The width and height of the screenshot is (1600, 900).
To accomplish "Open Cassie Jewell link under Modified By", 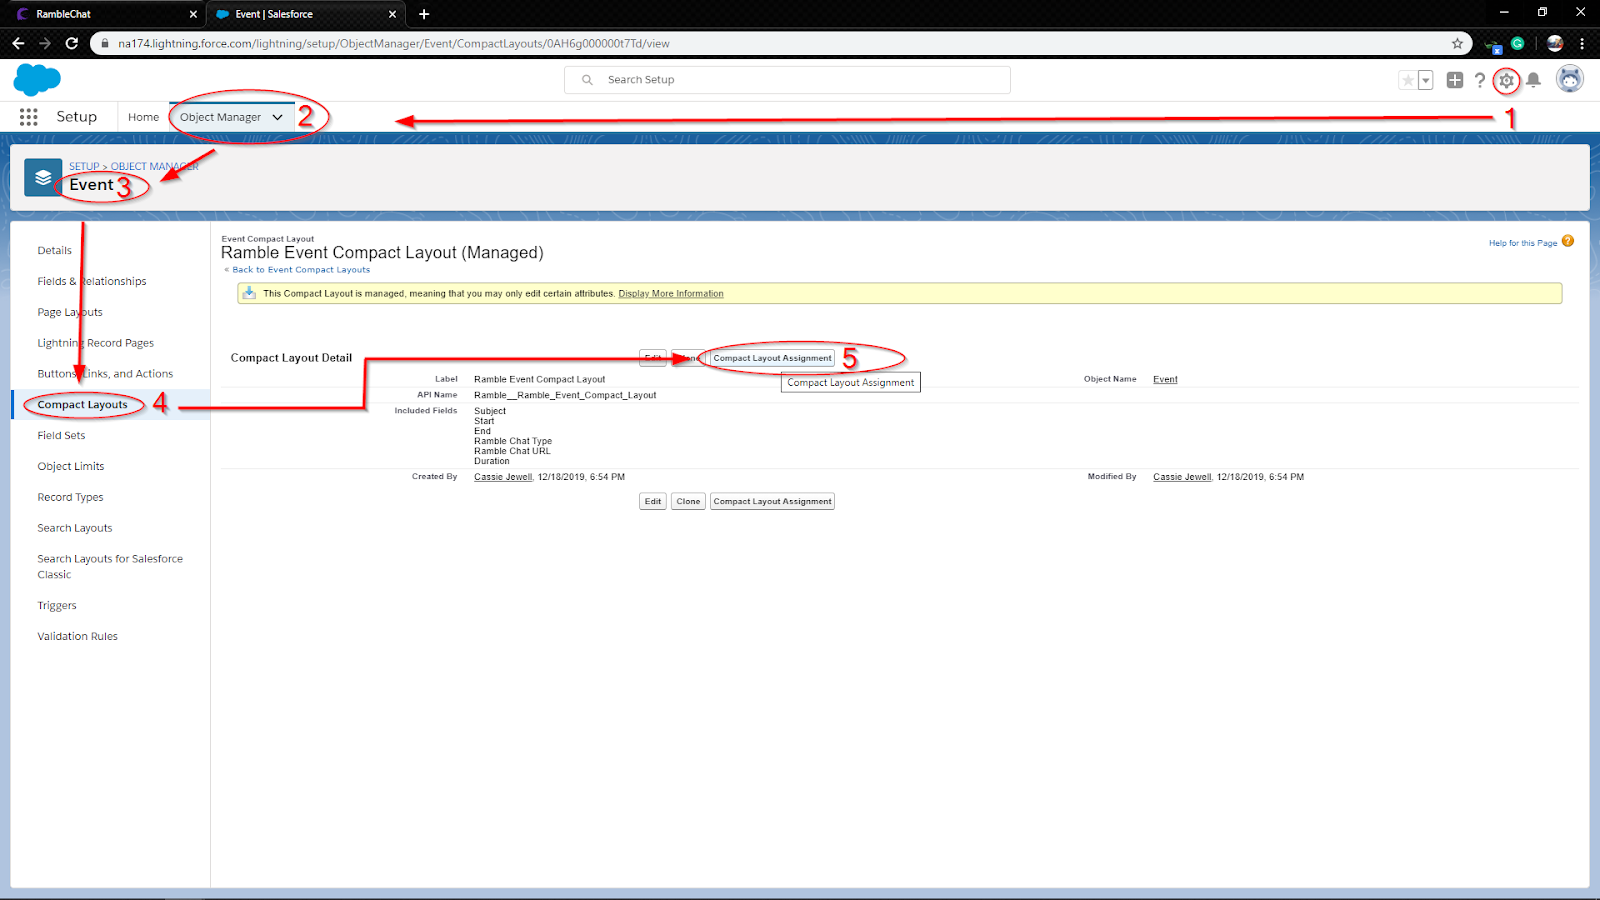I will [x=1182, y=477].
